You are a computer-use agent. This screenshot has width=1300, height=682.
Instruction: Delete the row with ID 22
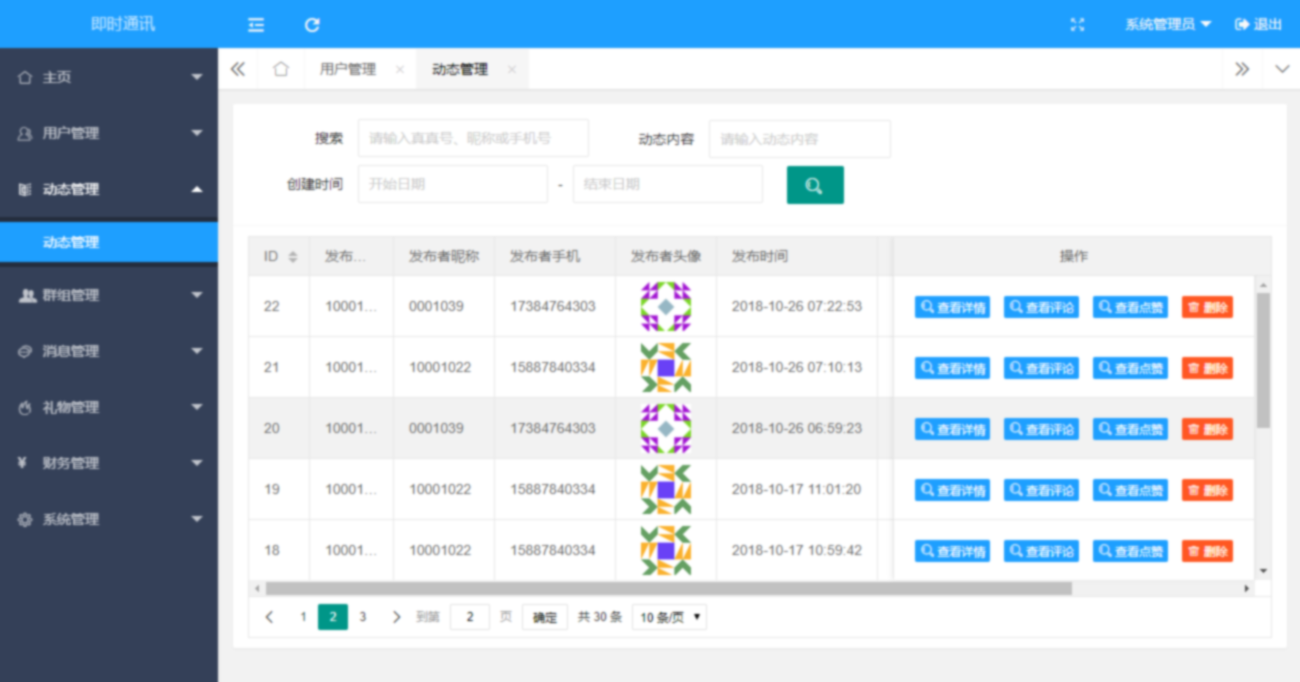point(1207,307)
